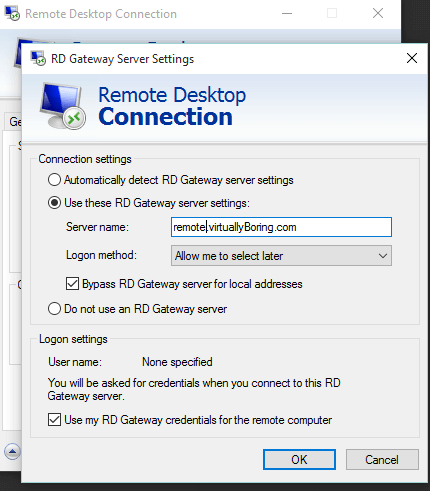Toggle Bypass RD Gateway server for local addresses
The image size is (430, 491).
click(x=72, y=284)
